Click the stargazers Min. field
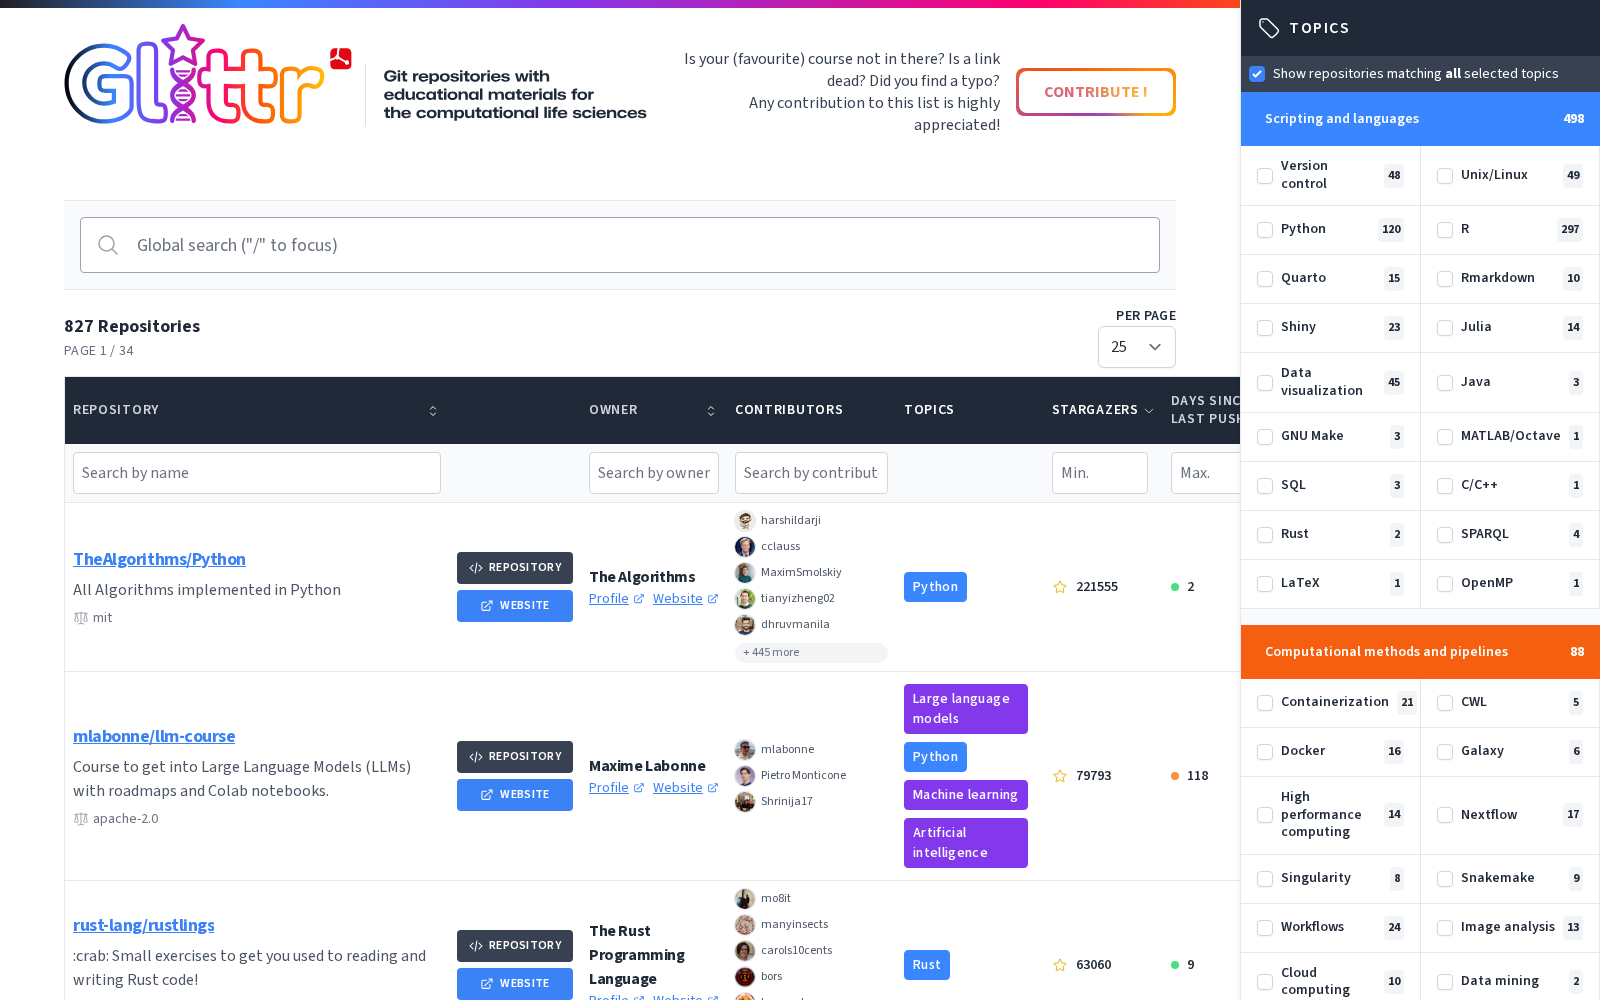Viewport: 1600px width, 1000px height. (x=1100, y=473)
